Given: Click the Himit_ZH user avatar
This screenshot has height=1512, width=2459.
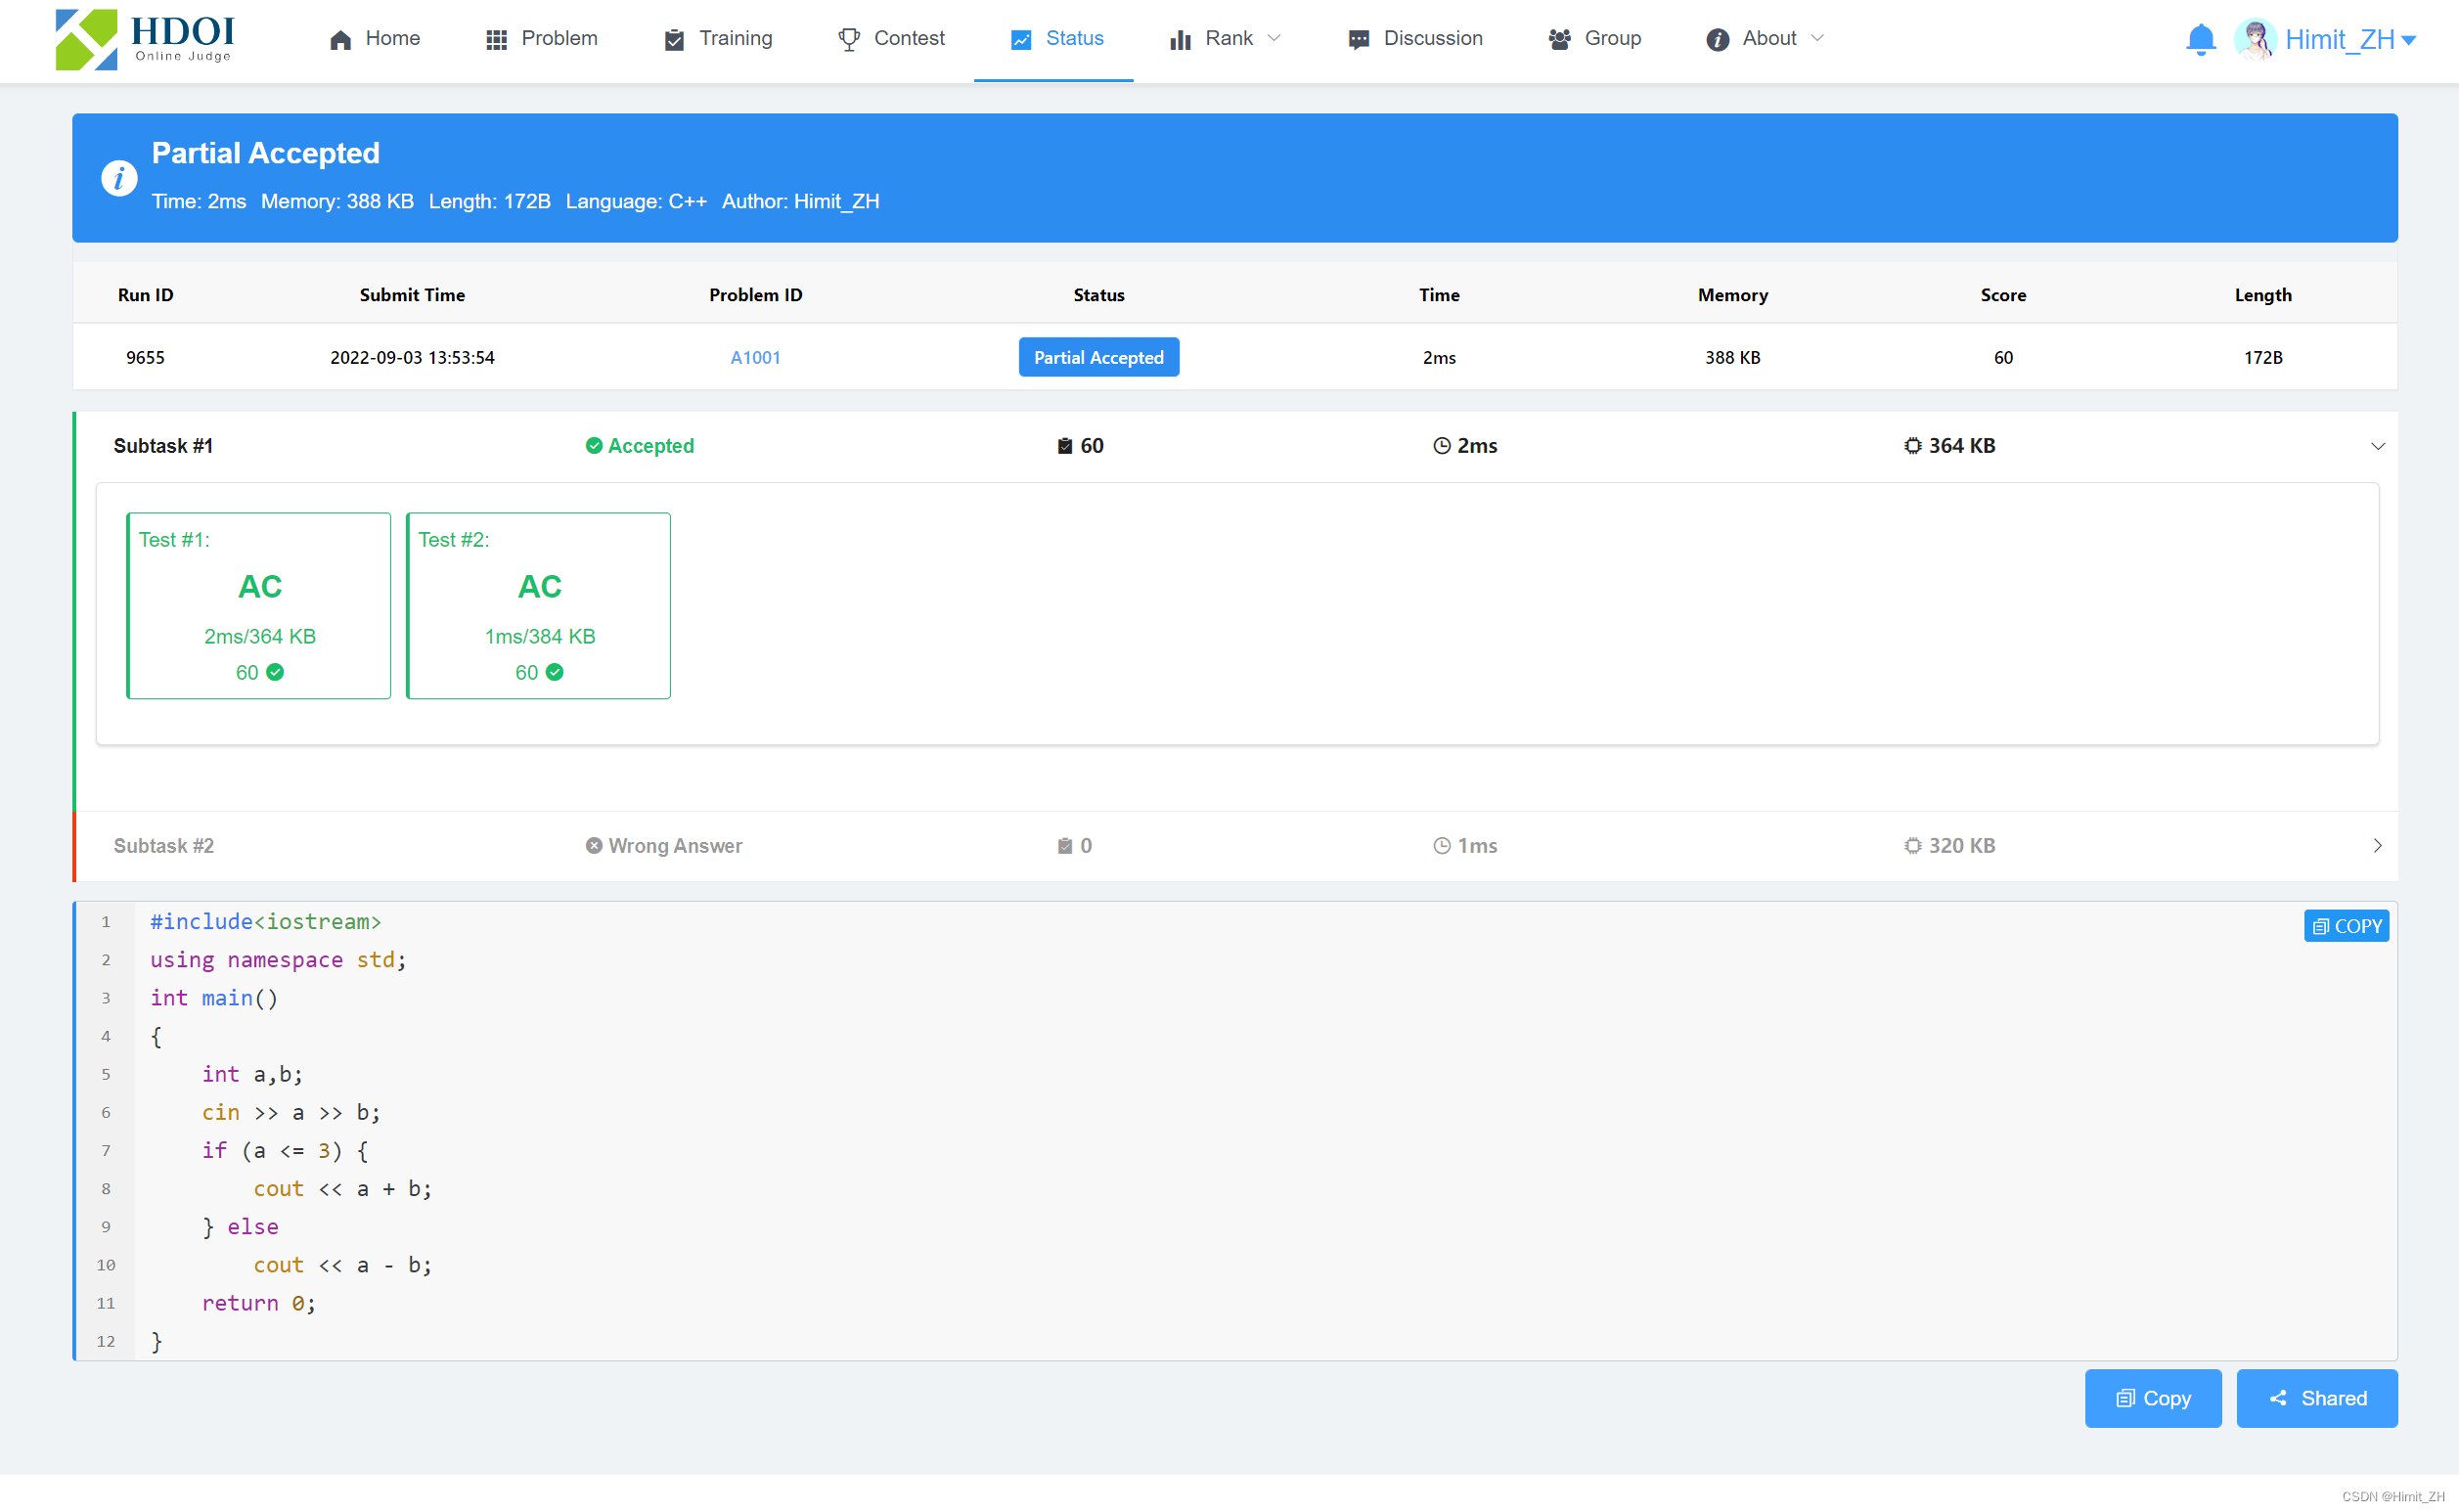Looking at the screenshot, I should pos(2255,39).
